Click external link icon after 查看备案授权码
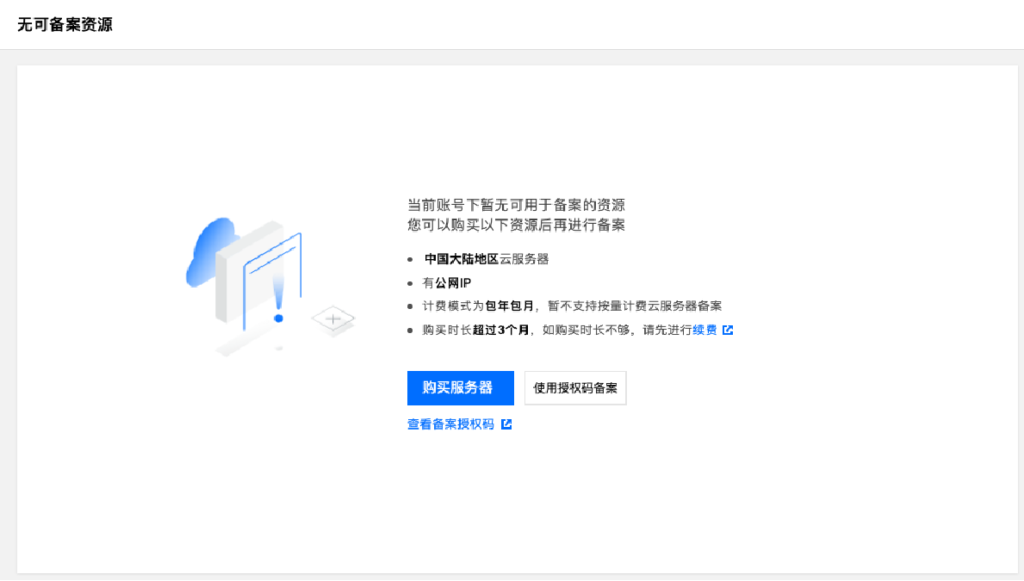This screenshot has height=581, width=1024. [x=508, y=423]
